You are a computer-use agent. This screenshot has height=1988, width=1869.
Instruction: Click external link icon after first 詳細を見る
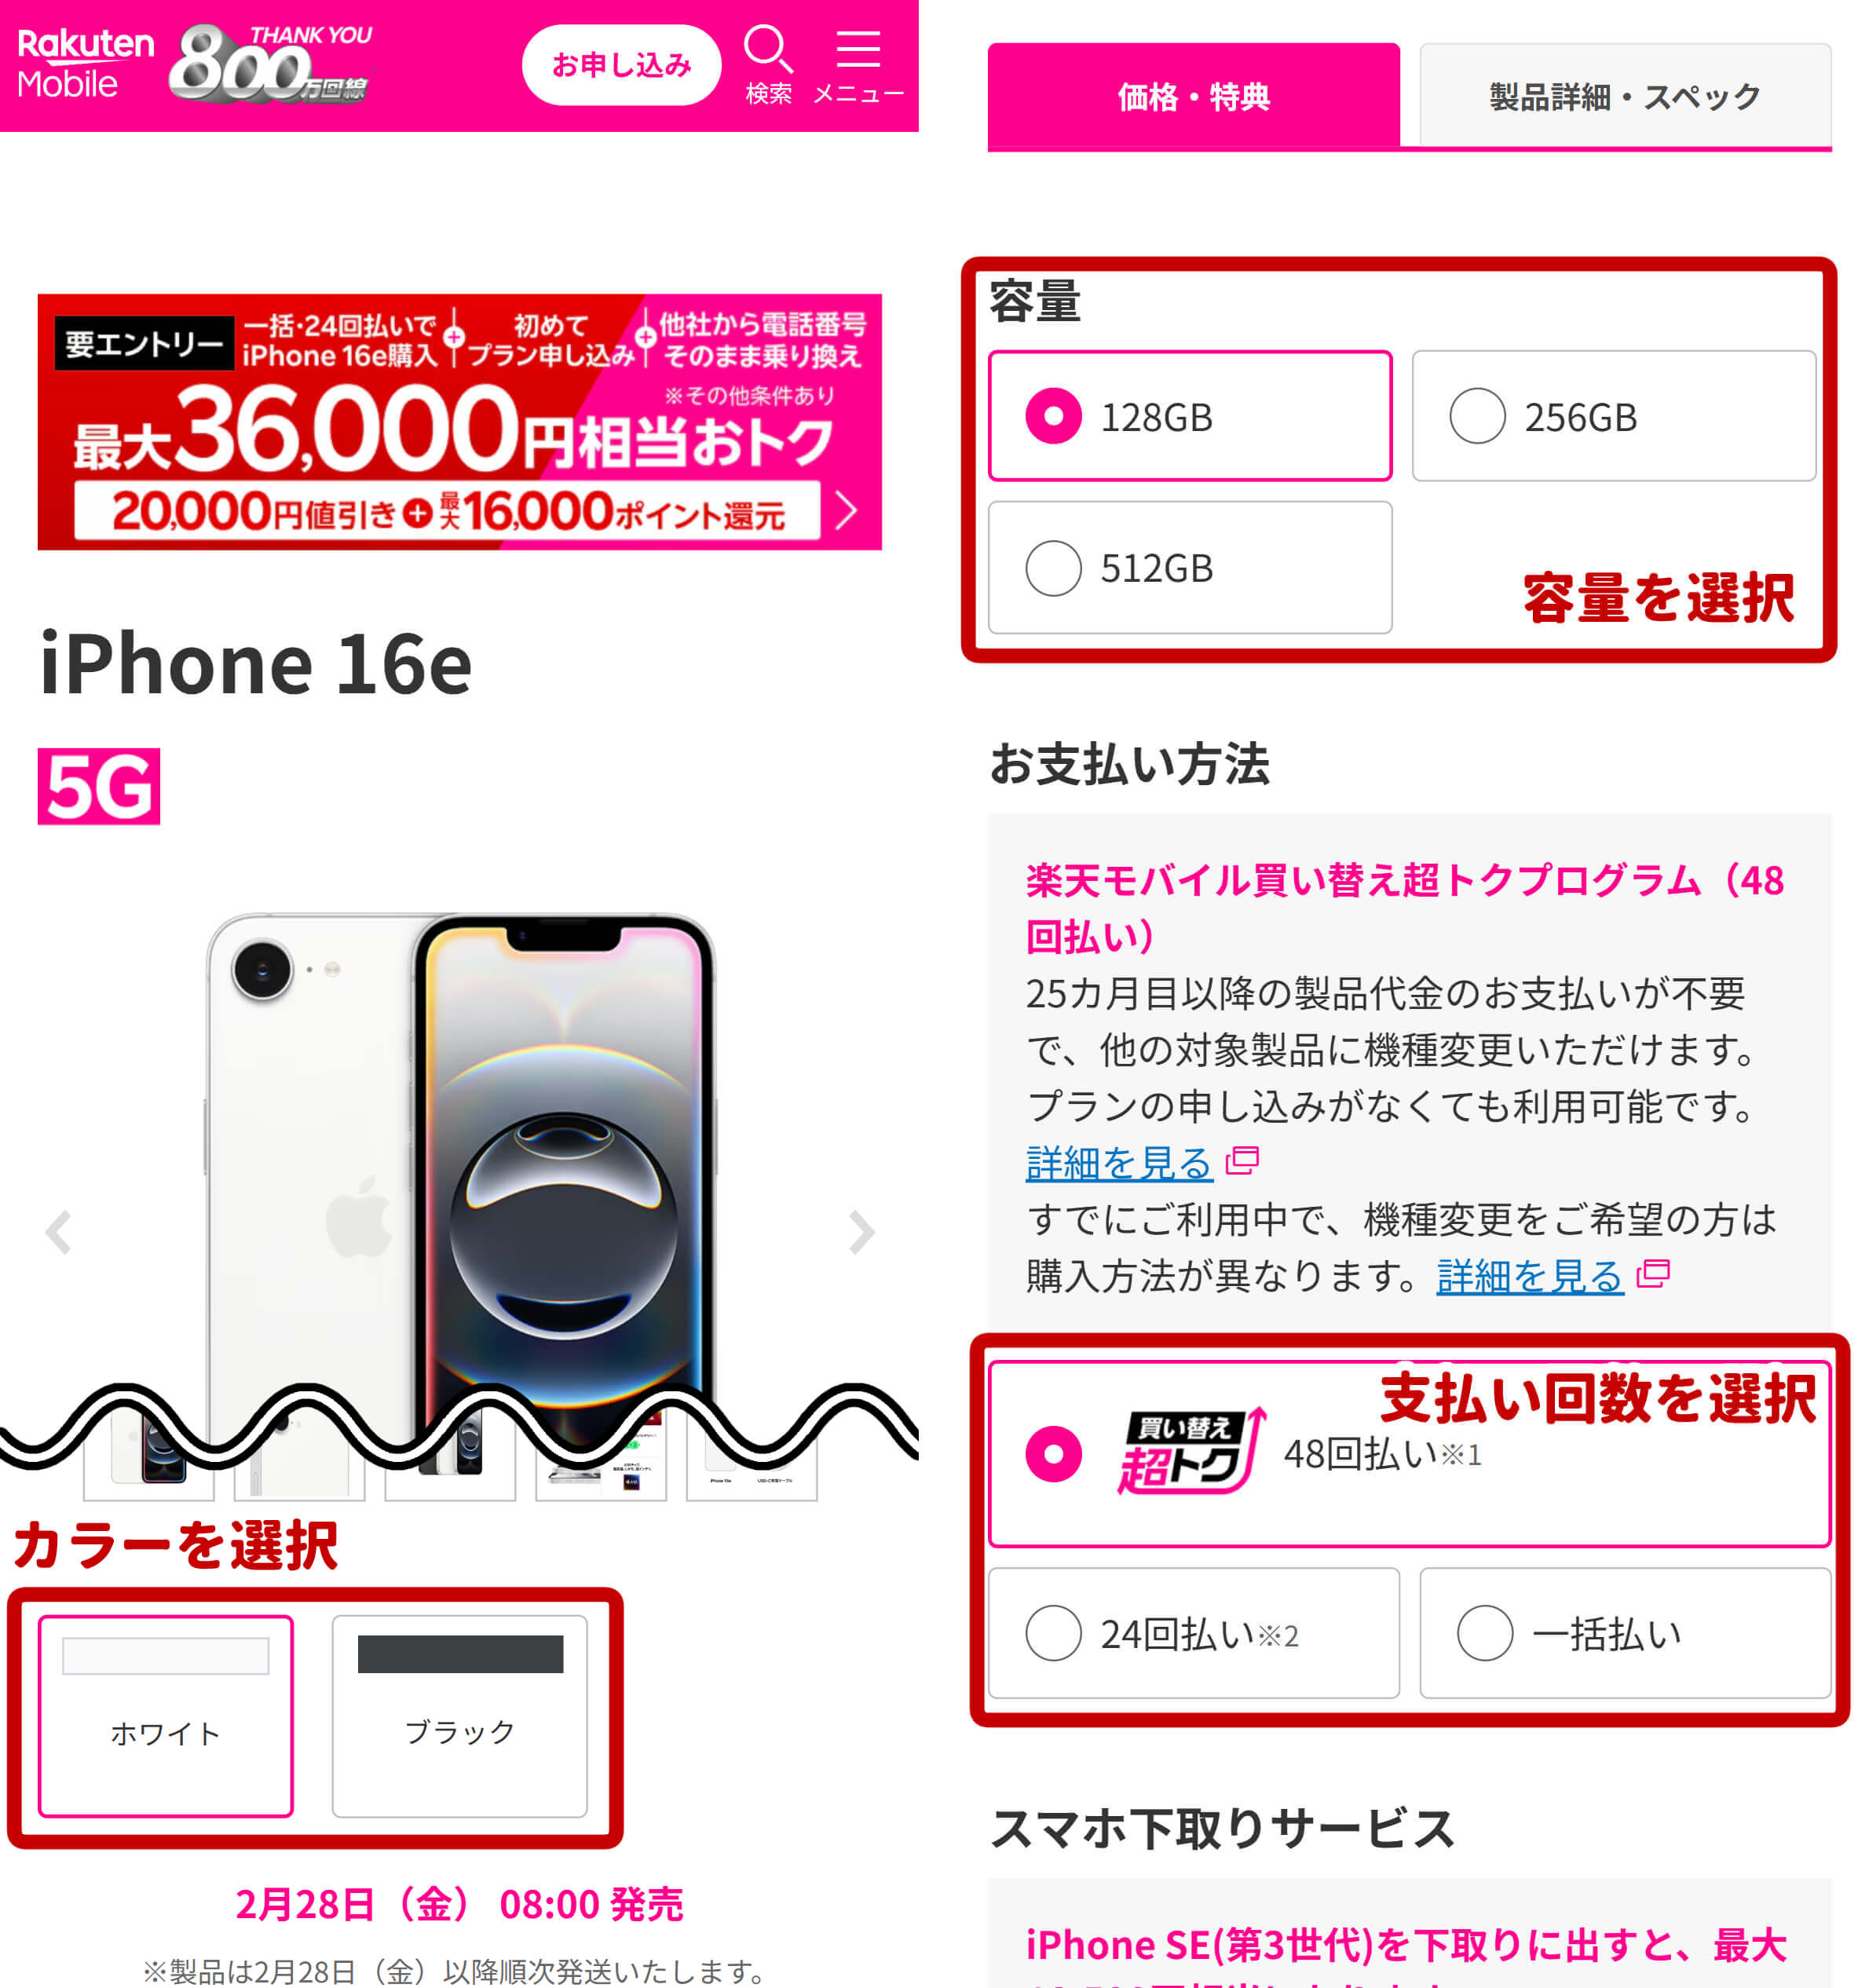click(x=1243, y=1160)
